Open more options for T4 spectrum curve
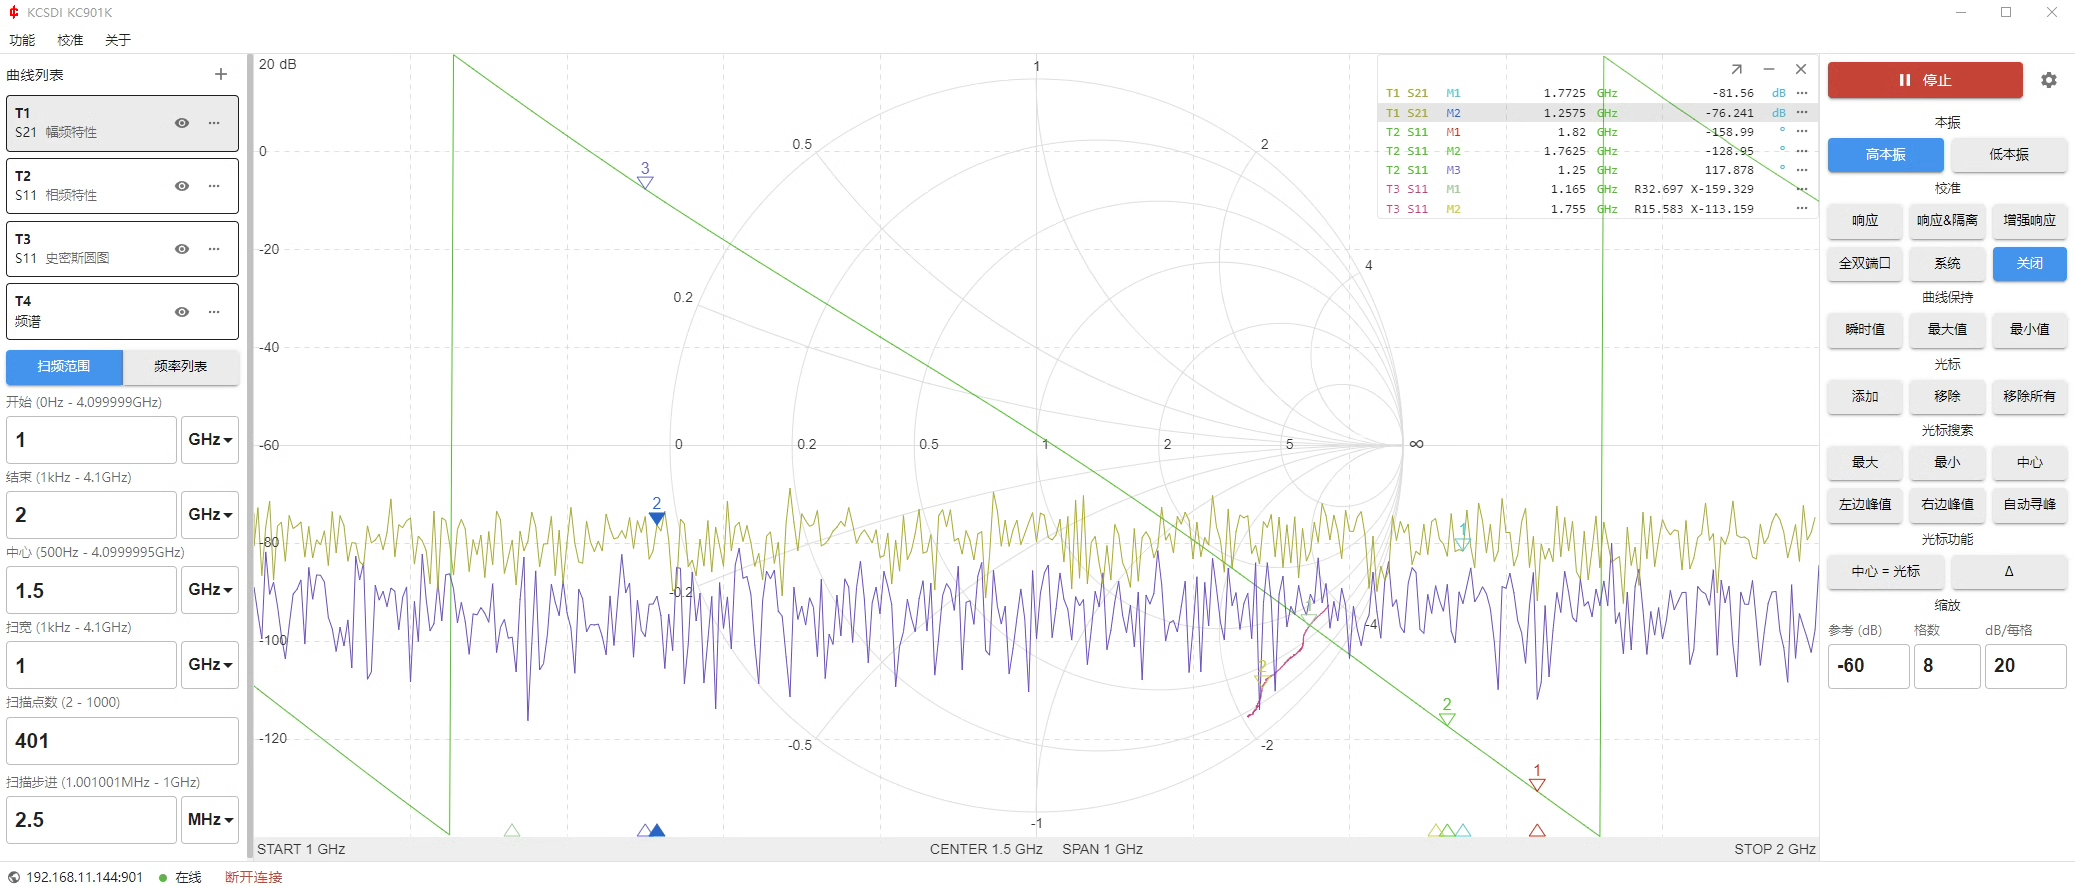The width and height of the screenshot is (2075, 891). click(214, 312)
